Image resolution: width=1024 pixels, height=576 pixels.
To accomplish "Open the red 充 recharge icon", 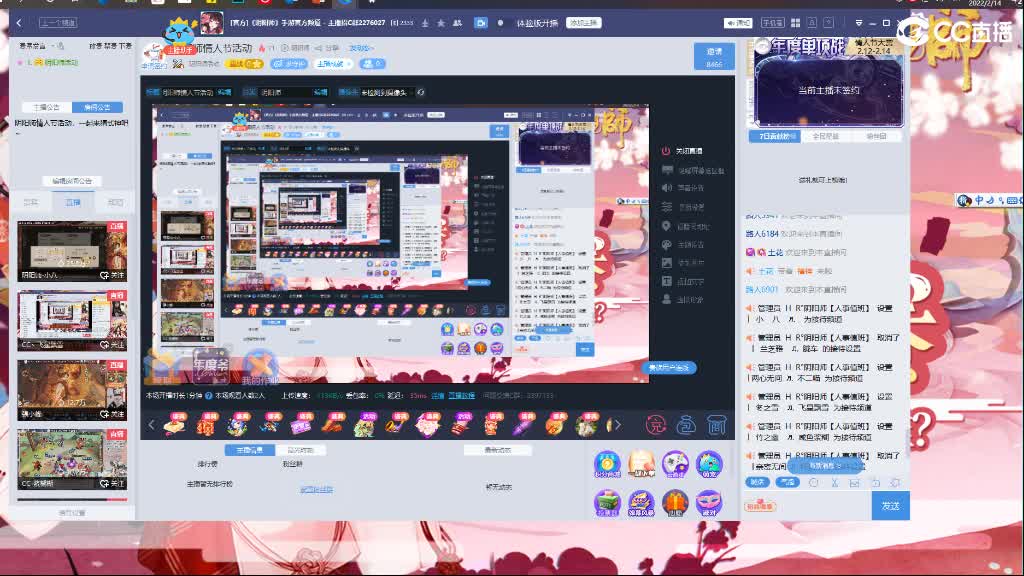I will pos(655,425).
